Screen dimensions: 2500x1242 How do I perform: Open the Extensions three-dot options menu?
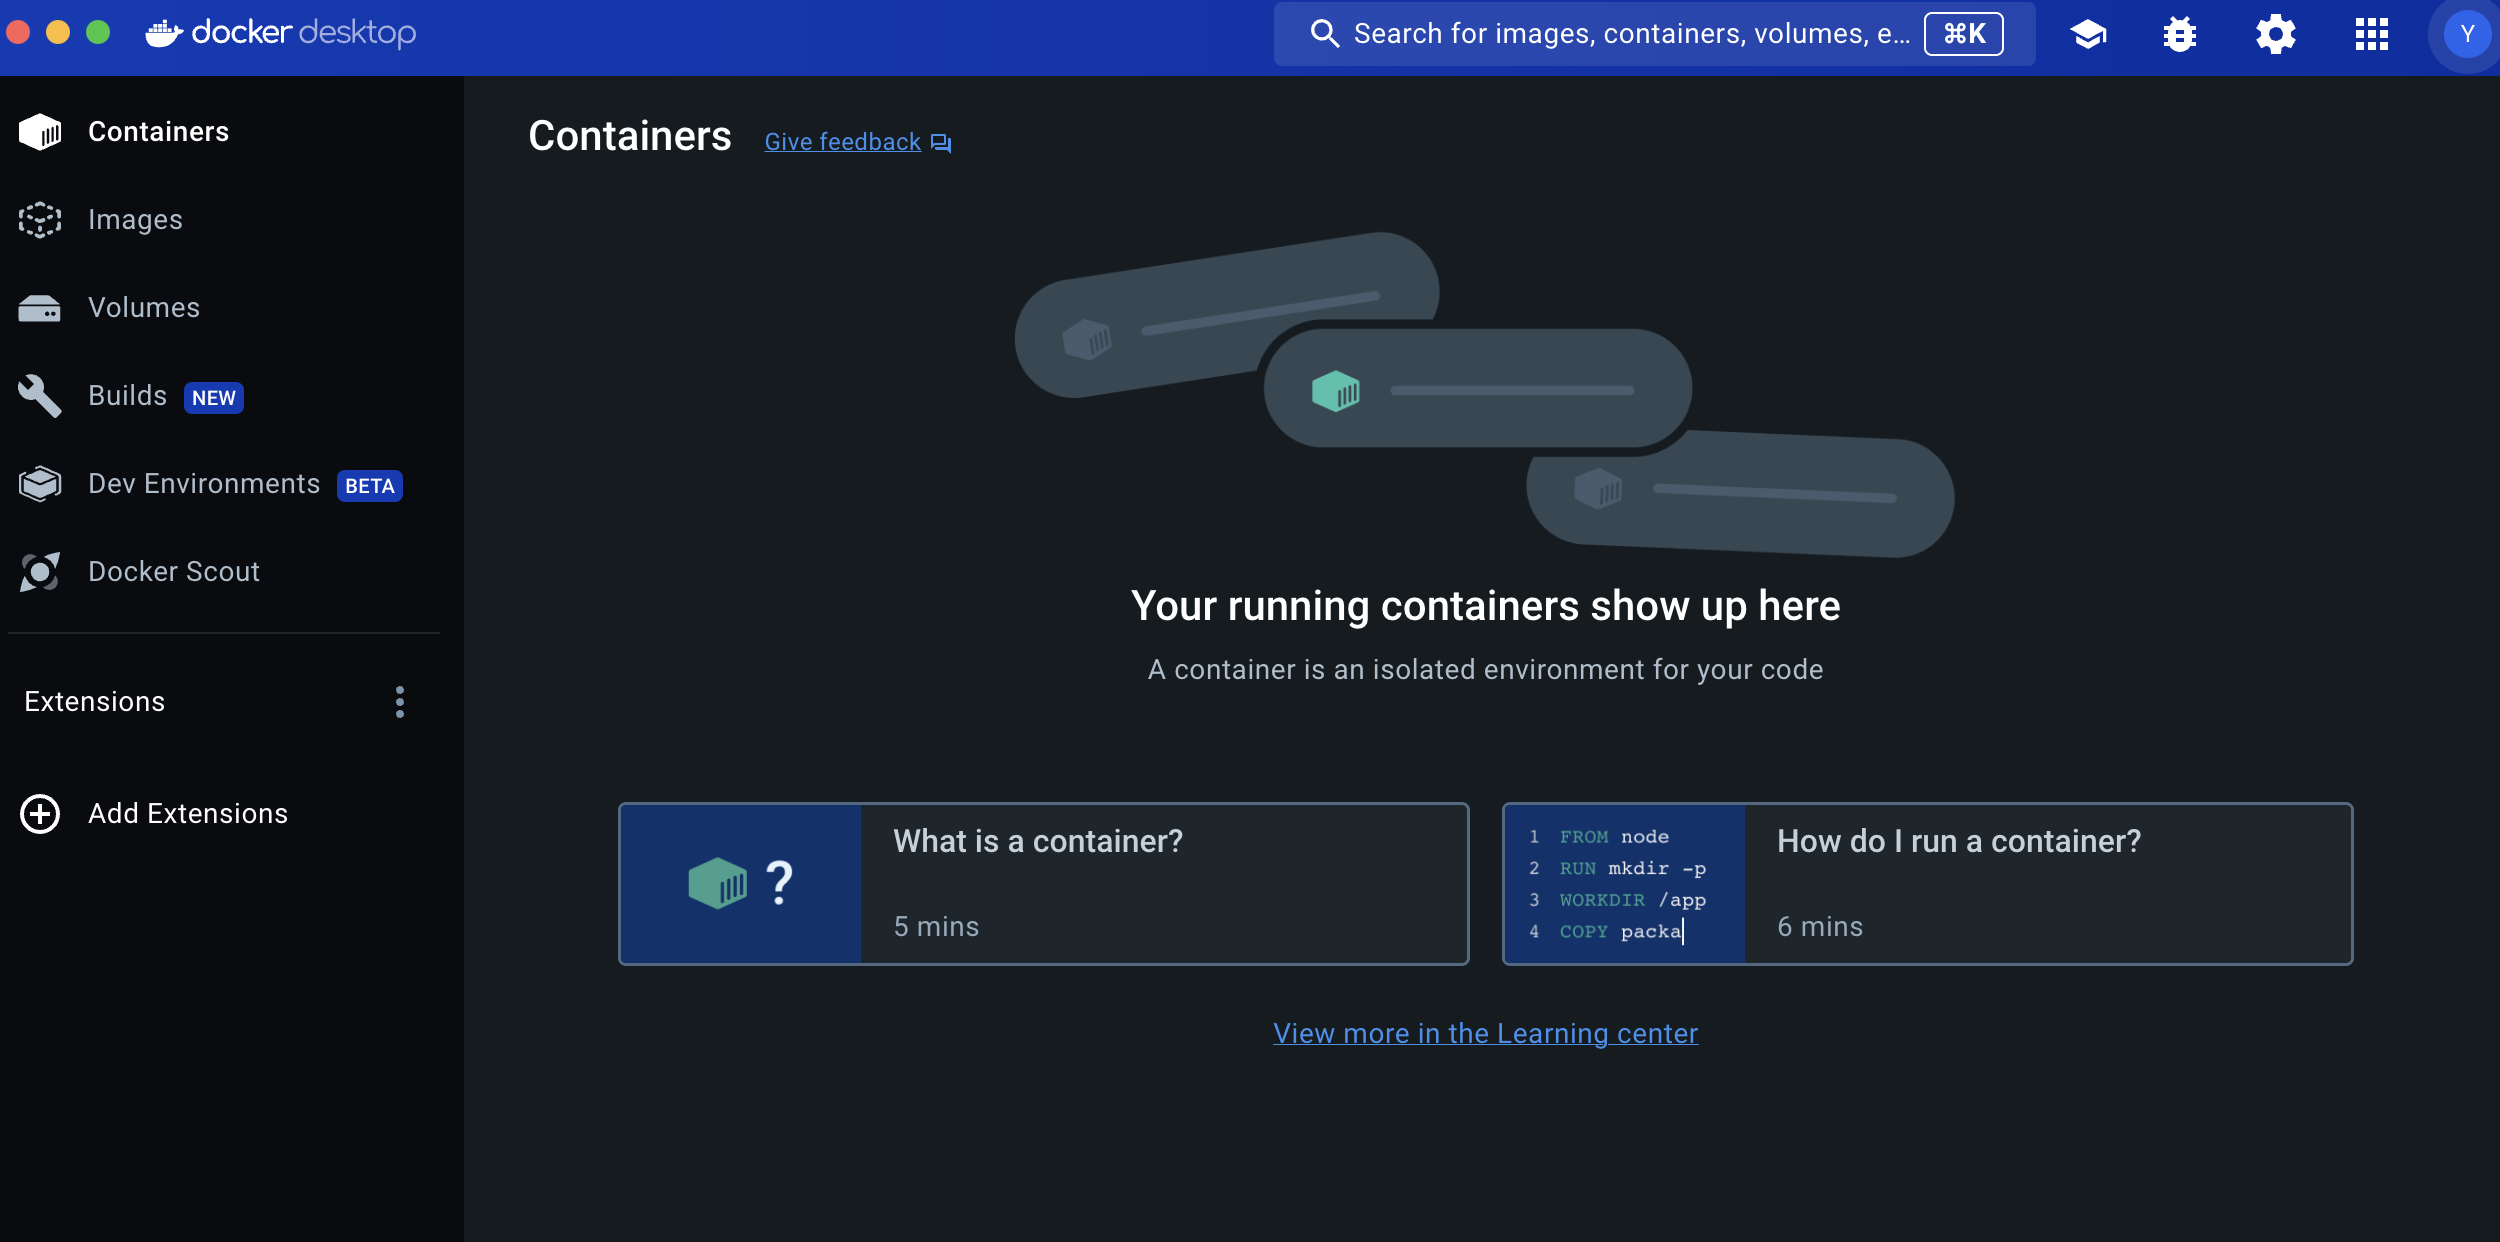point(400,702)
